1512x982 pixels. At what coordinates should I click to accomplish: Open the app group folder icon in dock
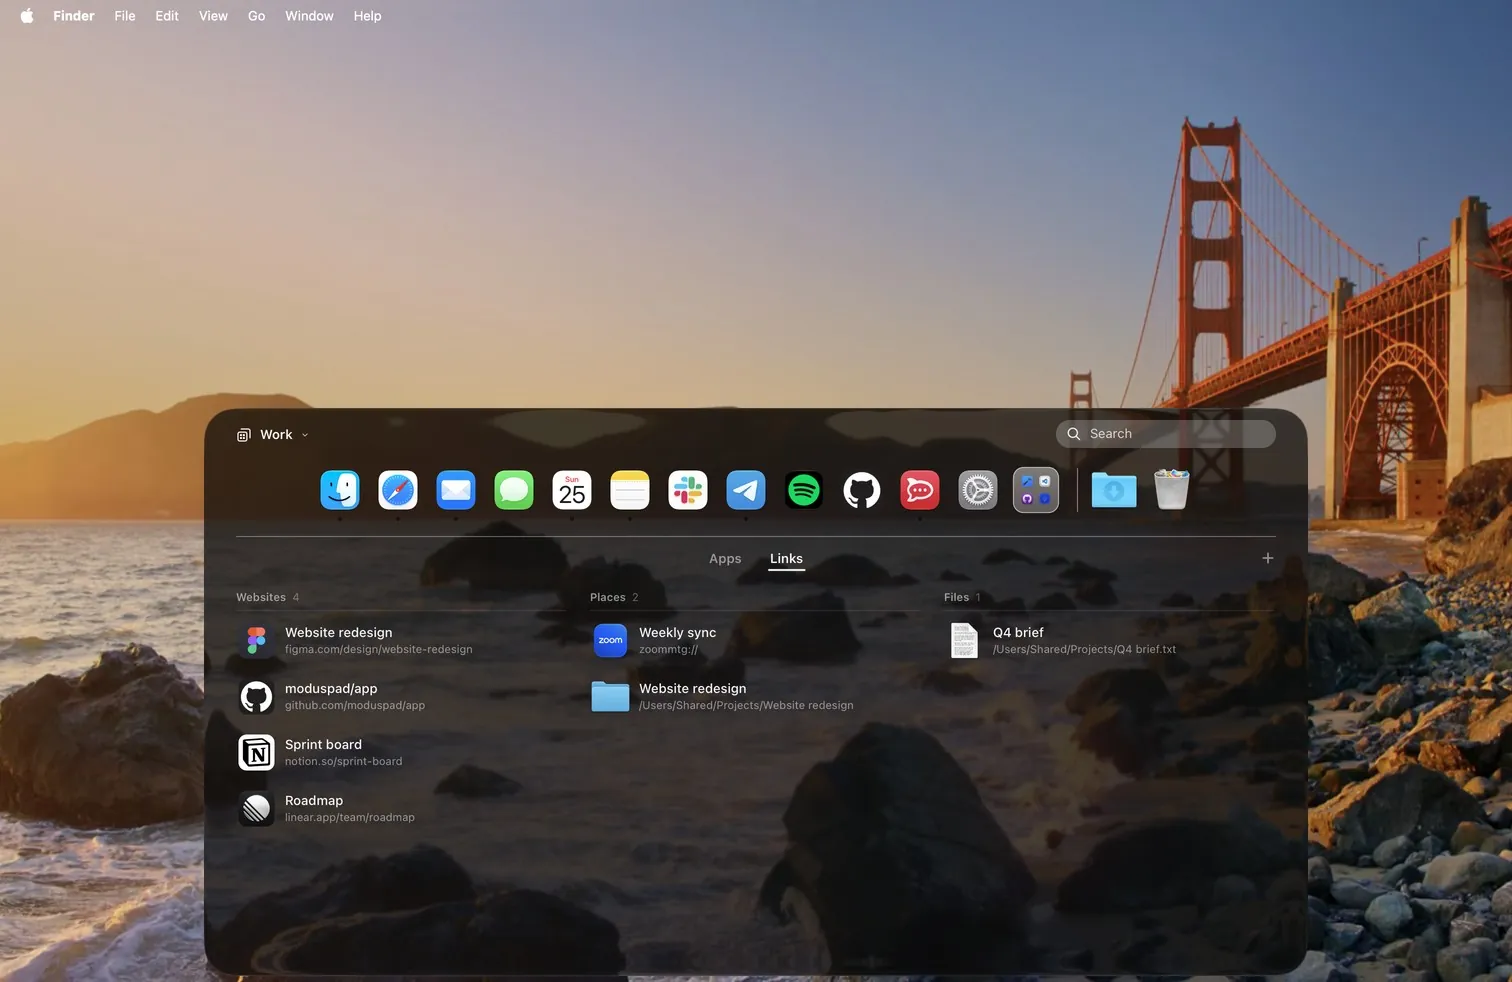1036,490
